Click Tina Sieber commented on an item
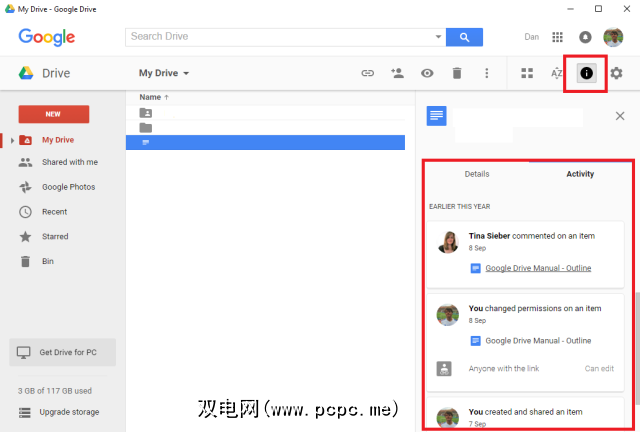 [x=531, y=236]
